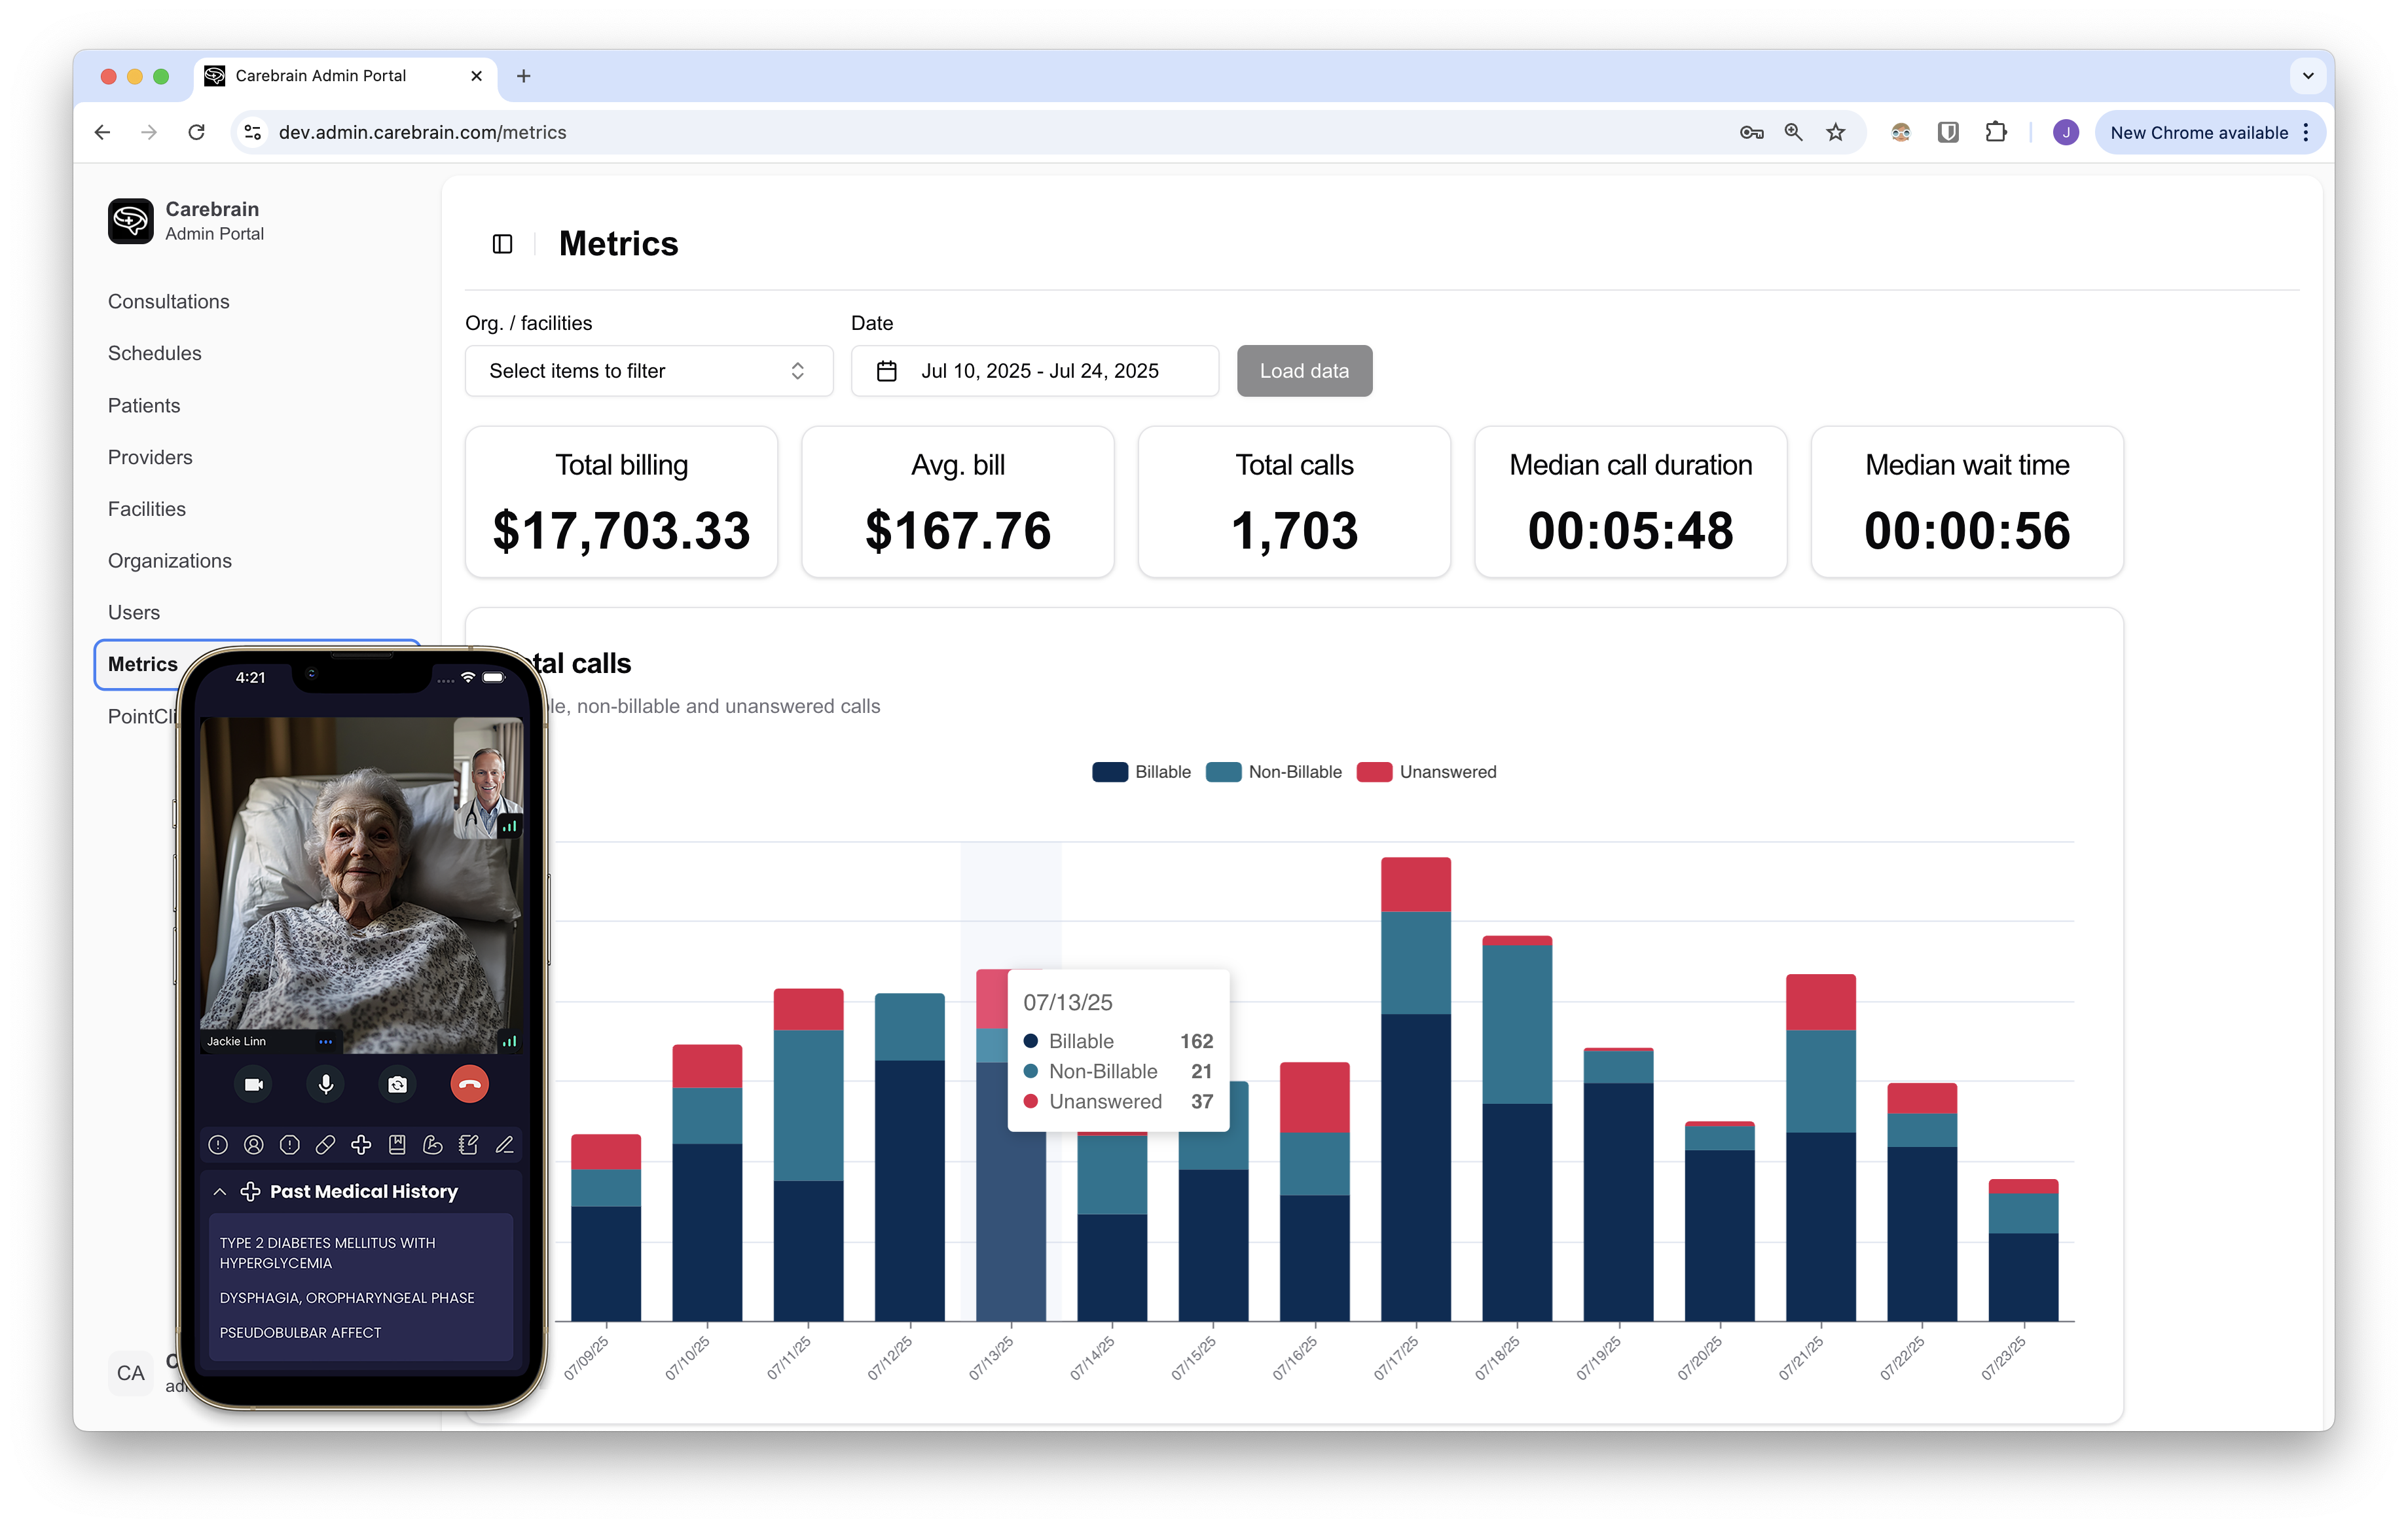Viewport: 2408px width, 1528px height.
Task: Click the 07/21/25 bar in chart
Action: point(1821,1147)
